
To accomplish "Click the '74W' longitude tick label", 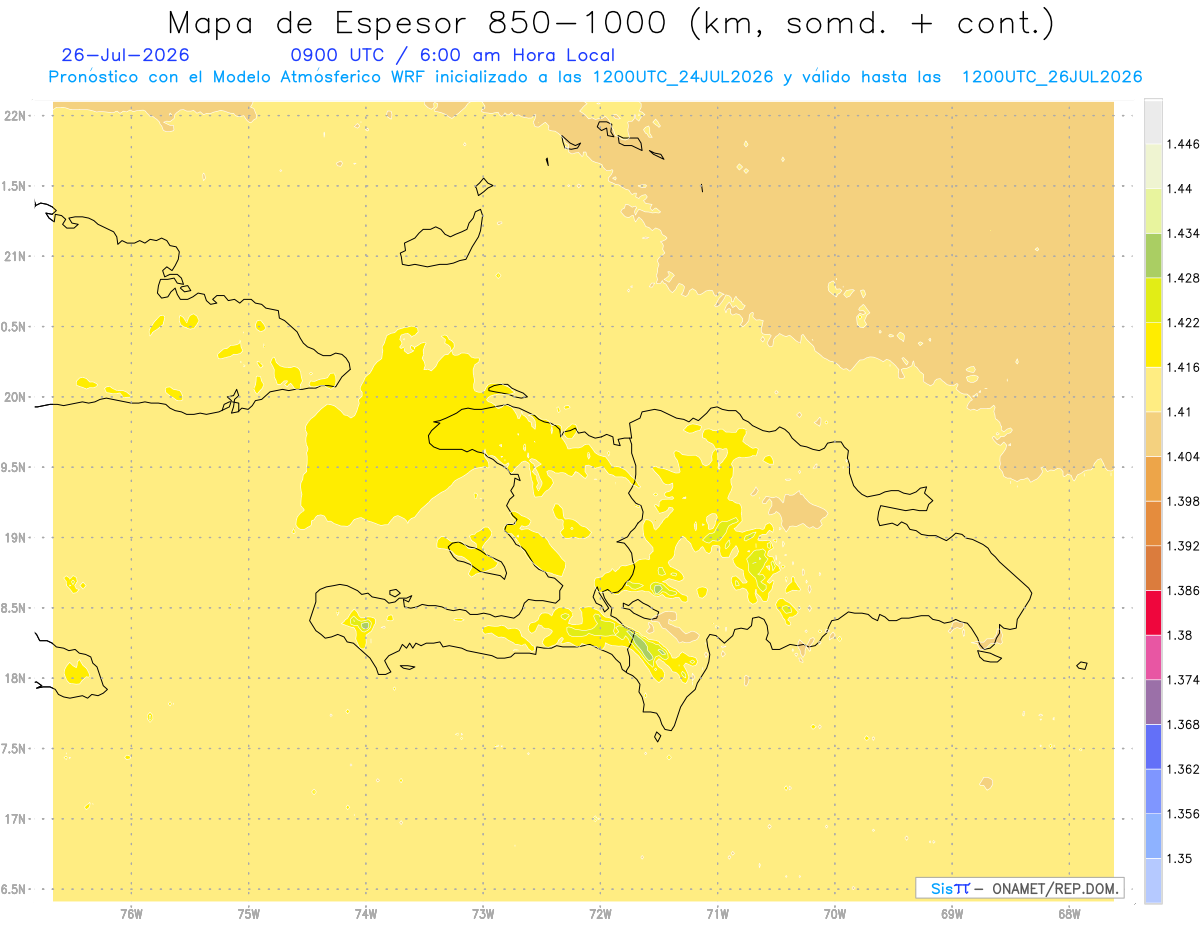I will point(366,914).
